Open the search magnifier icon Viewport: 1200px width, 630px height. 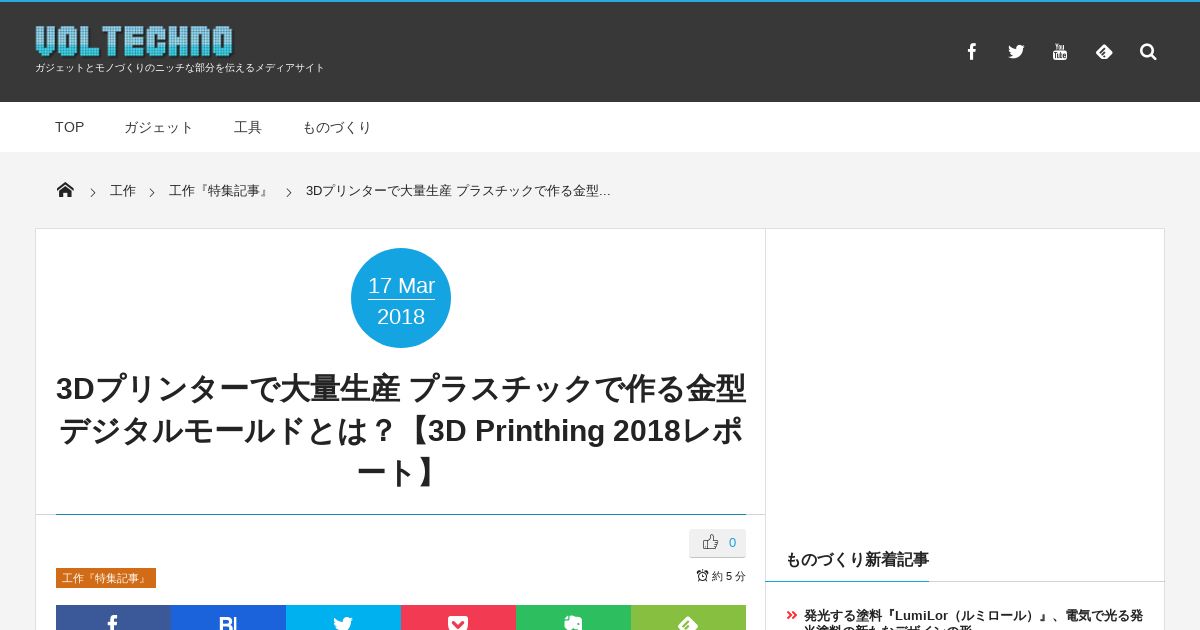pyautogui.click(x=1148, y=52)
